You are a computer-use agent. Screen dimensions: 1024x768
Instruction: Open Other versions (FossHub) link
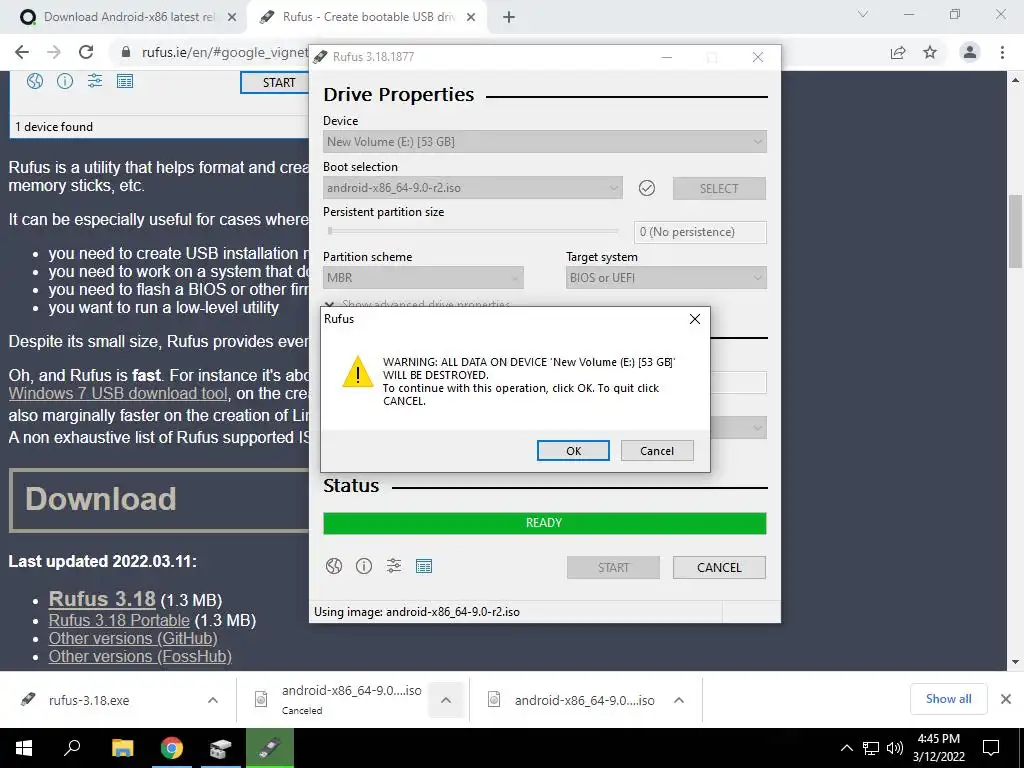[x=140, y=656]
